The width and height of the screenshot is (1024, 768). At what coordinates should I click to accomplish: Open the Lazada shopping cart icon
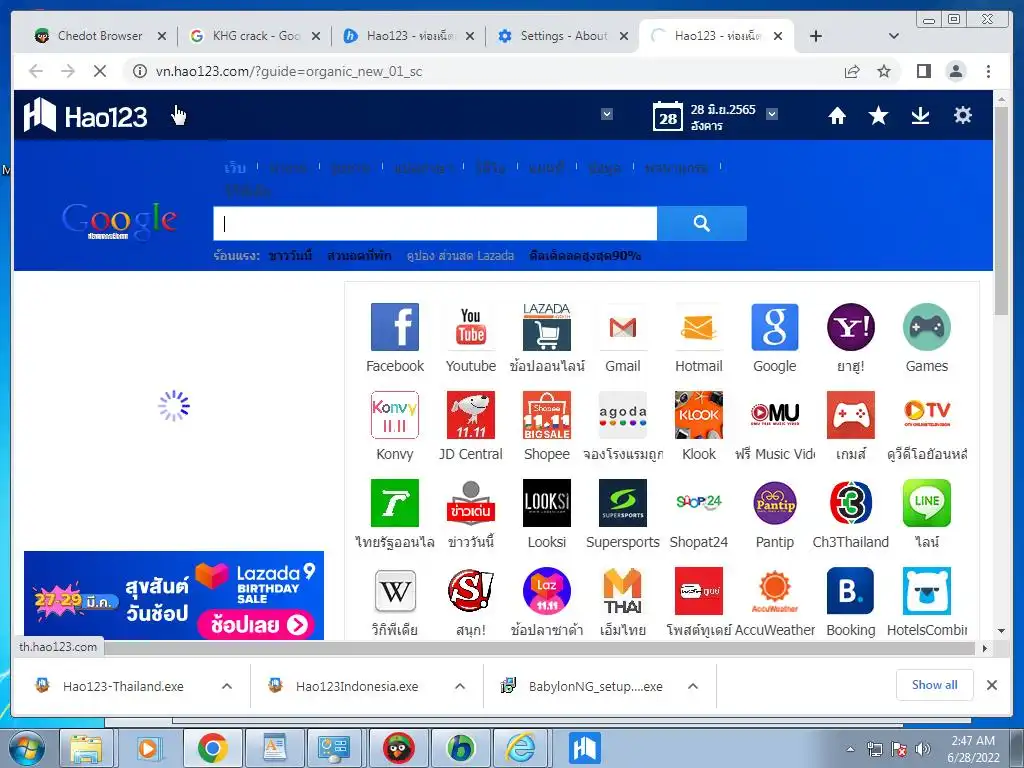(547, 327)
